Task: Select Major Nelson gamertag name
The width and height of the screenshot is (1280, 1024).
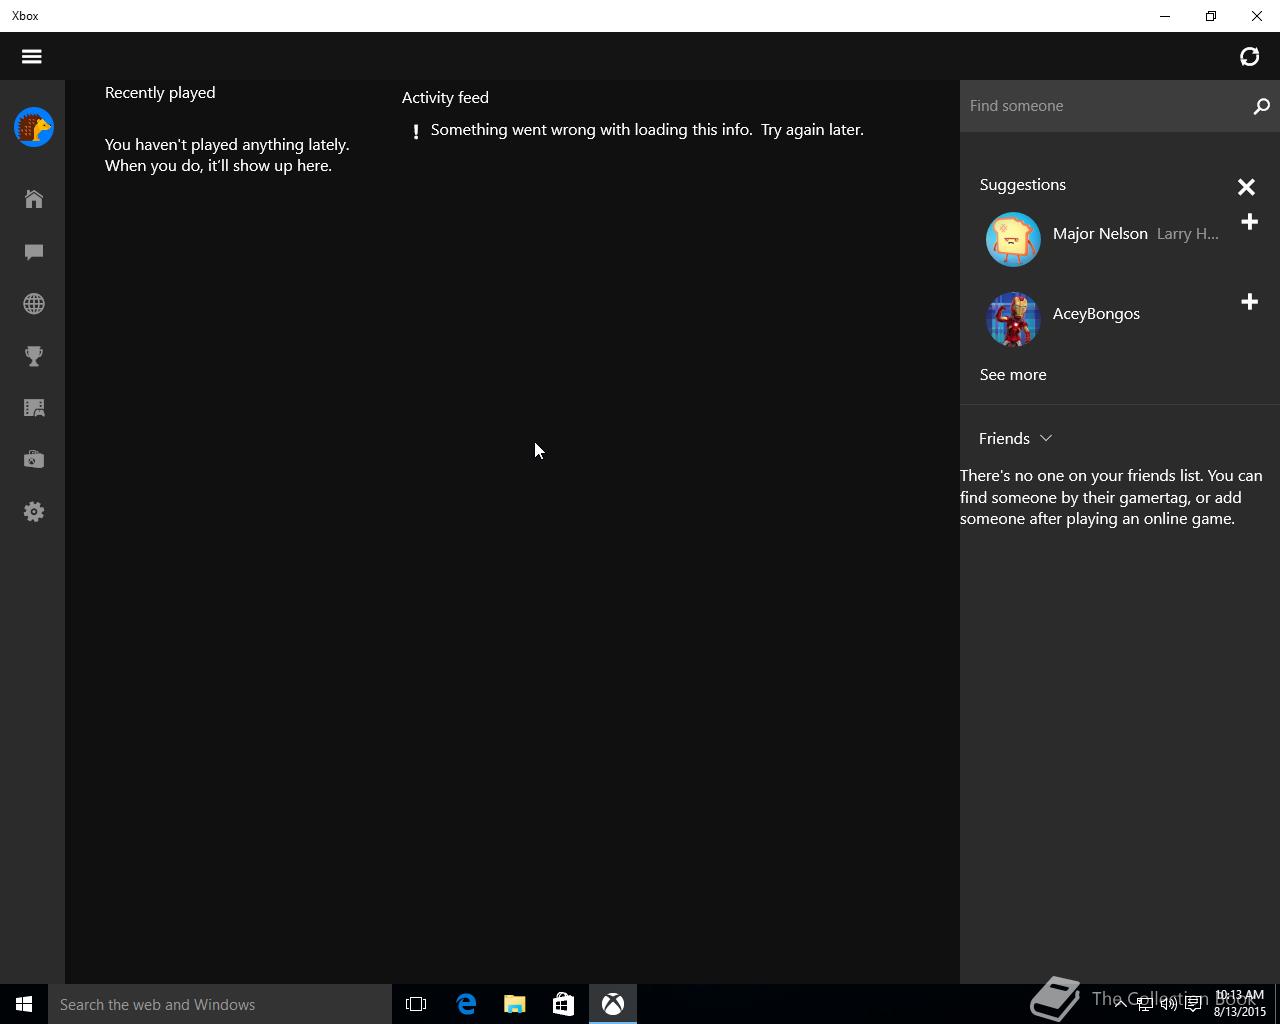Action: point(1100,233)
